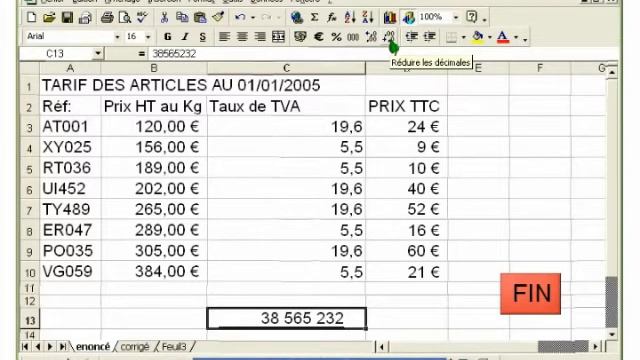This screenshot has width=640, height=360.
Task: Toggle left text alignment
Action: coord(224,37)
